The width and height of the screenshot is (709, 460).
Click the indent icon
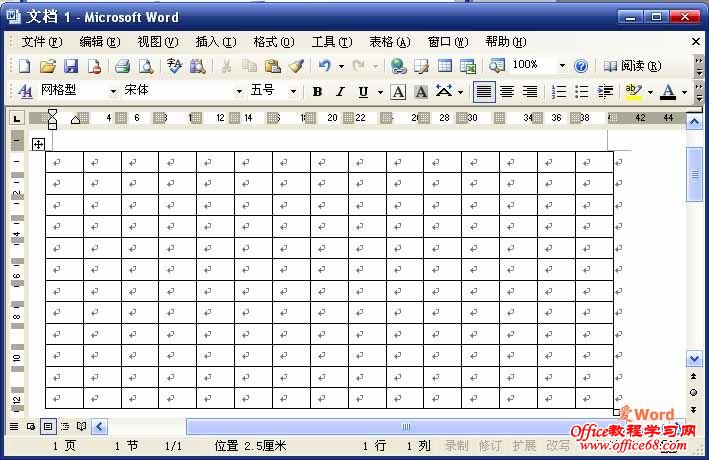(x=605, y=92)
